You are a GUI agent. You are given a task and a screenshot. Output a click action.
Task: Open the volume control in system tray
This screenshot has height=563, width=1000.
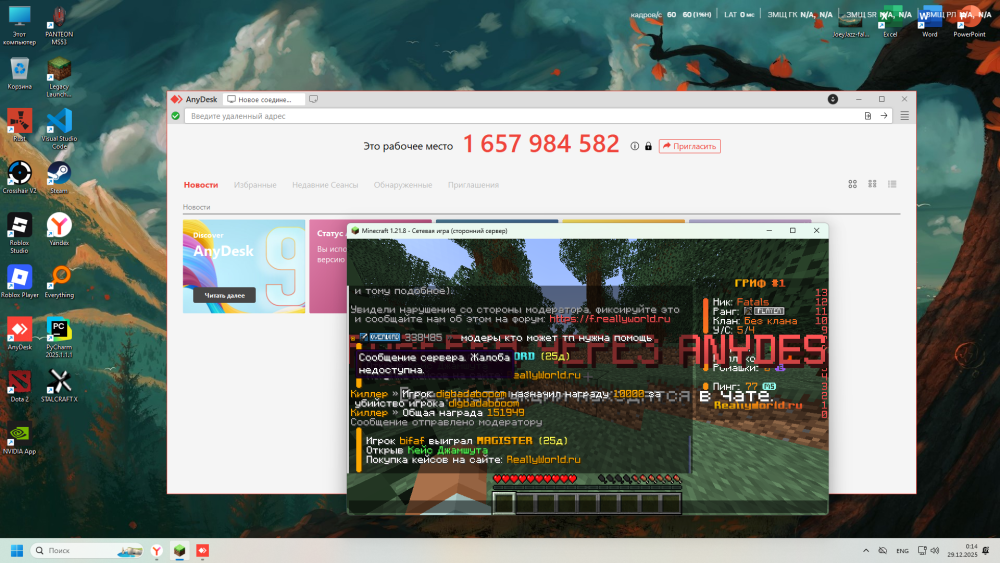(x=935, y=550)
